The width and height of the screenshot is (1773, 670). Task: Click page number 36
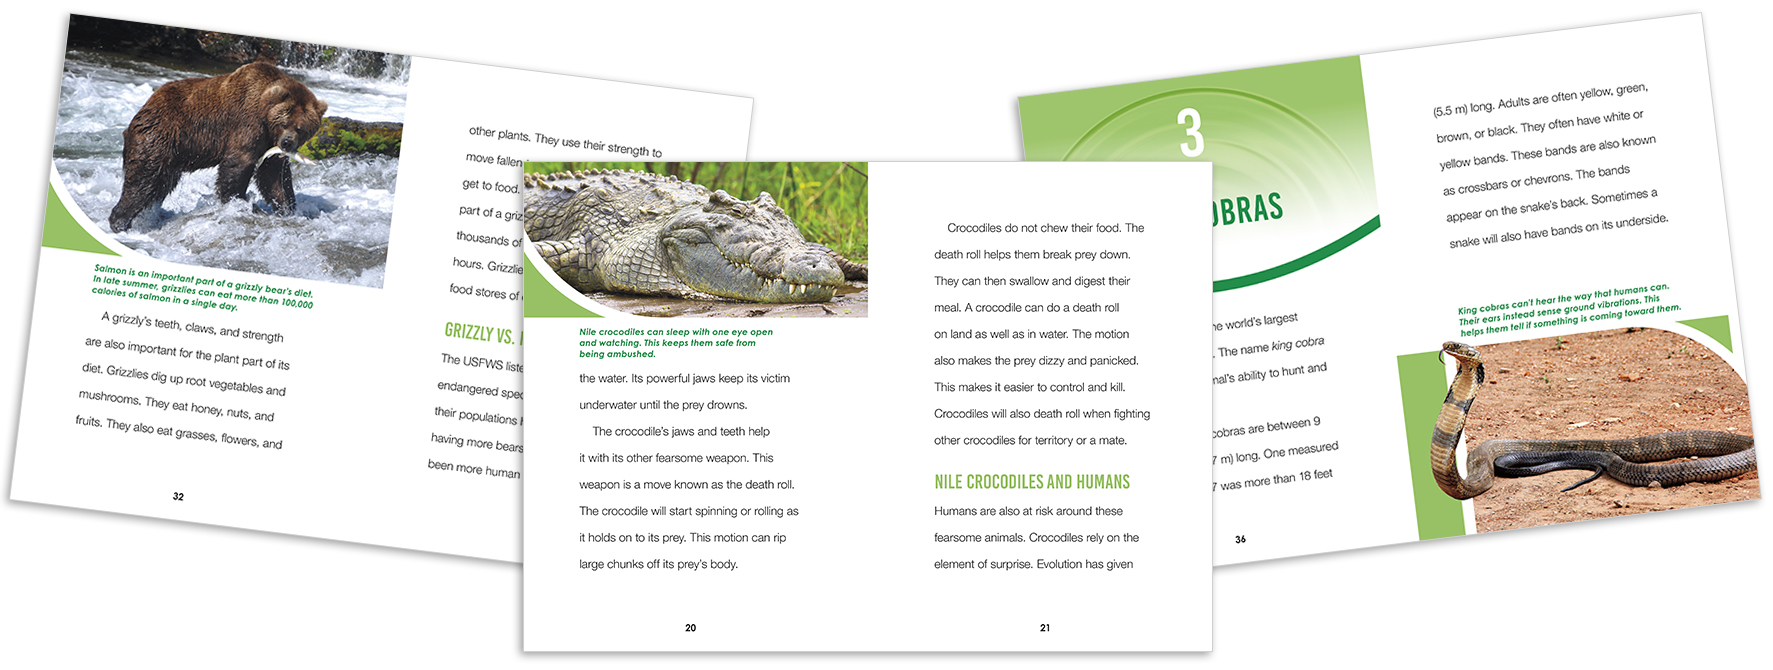1240,539
